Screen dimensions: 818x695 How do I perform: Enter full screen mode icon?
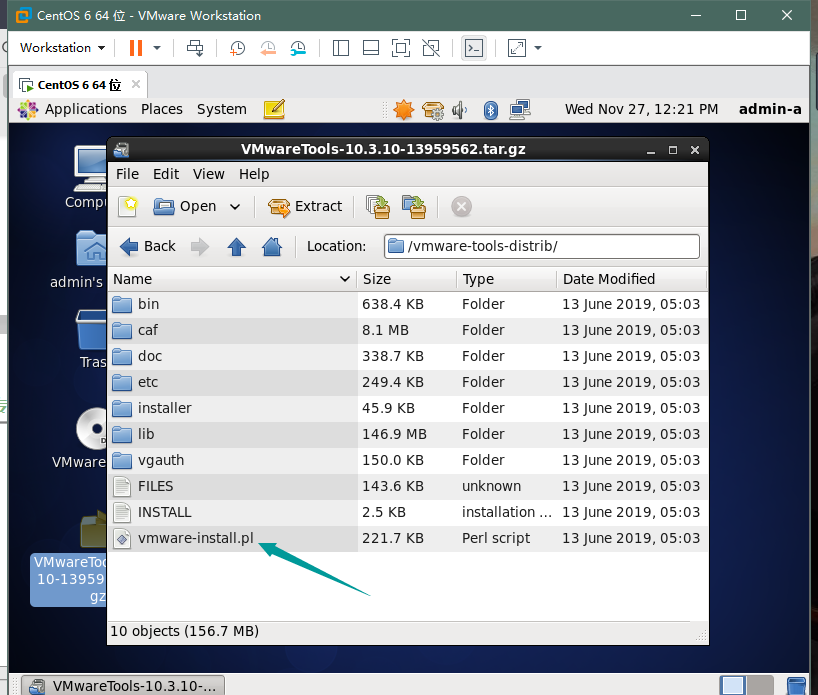point(401,48)
